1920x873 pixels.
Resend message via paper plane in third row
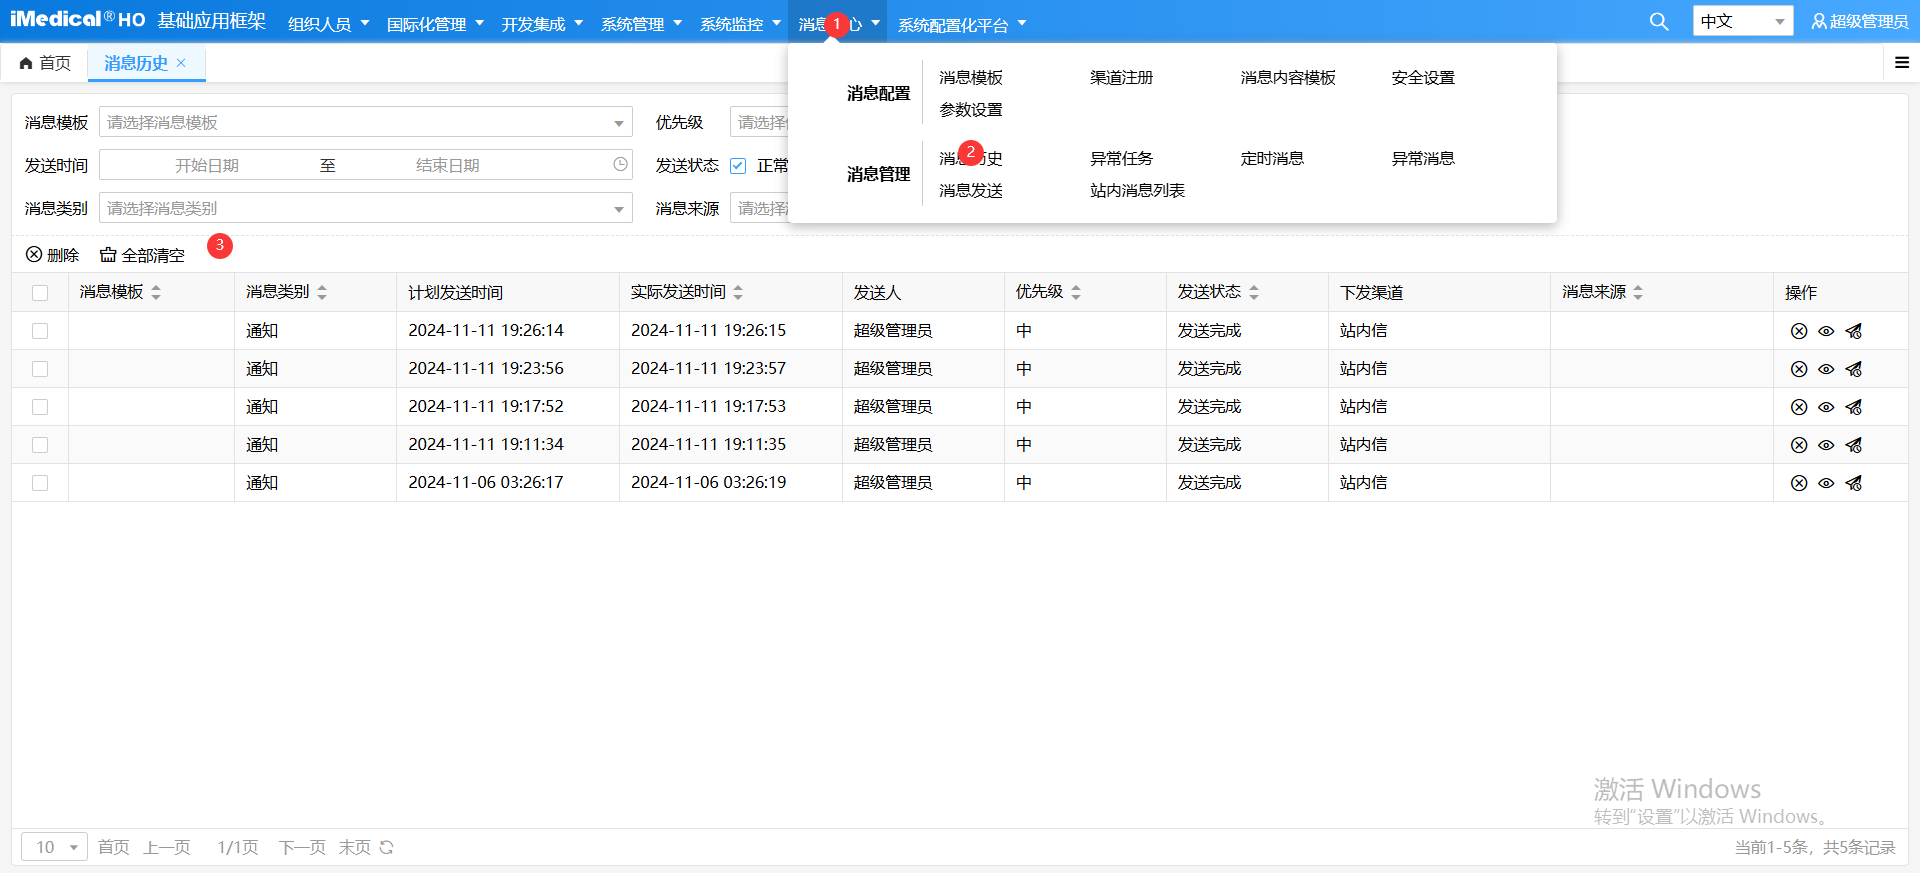click(1853, 407)
